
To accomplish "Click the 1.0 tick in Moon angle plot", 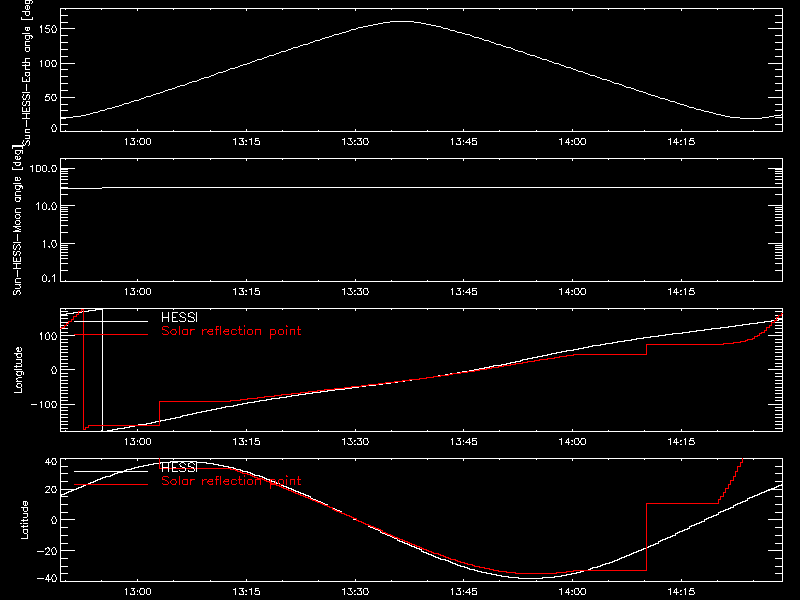I will pos(49,244).
